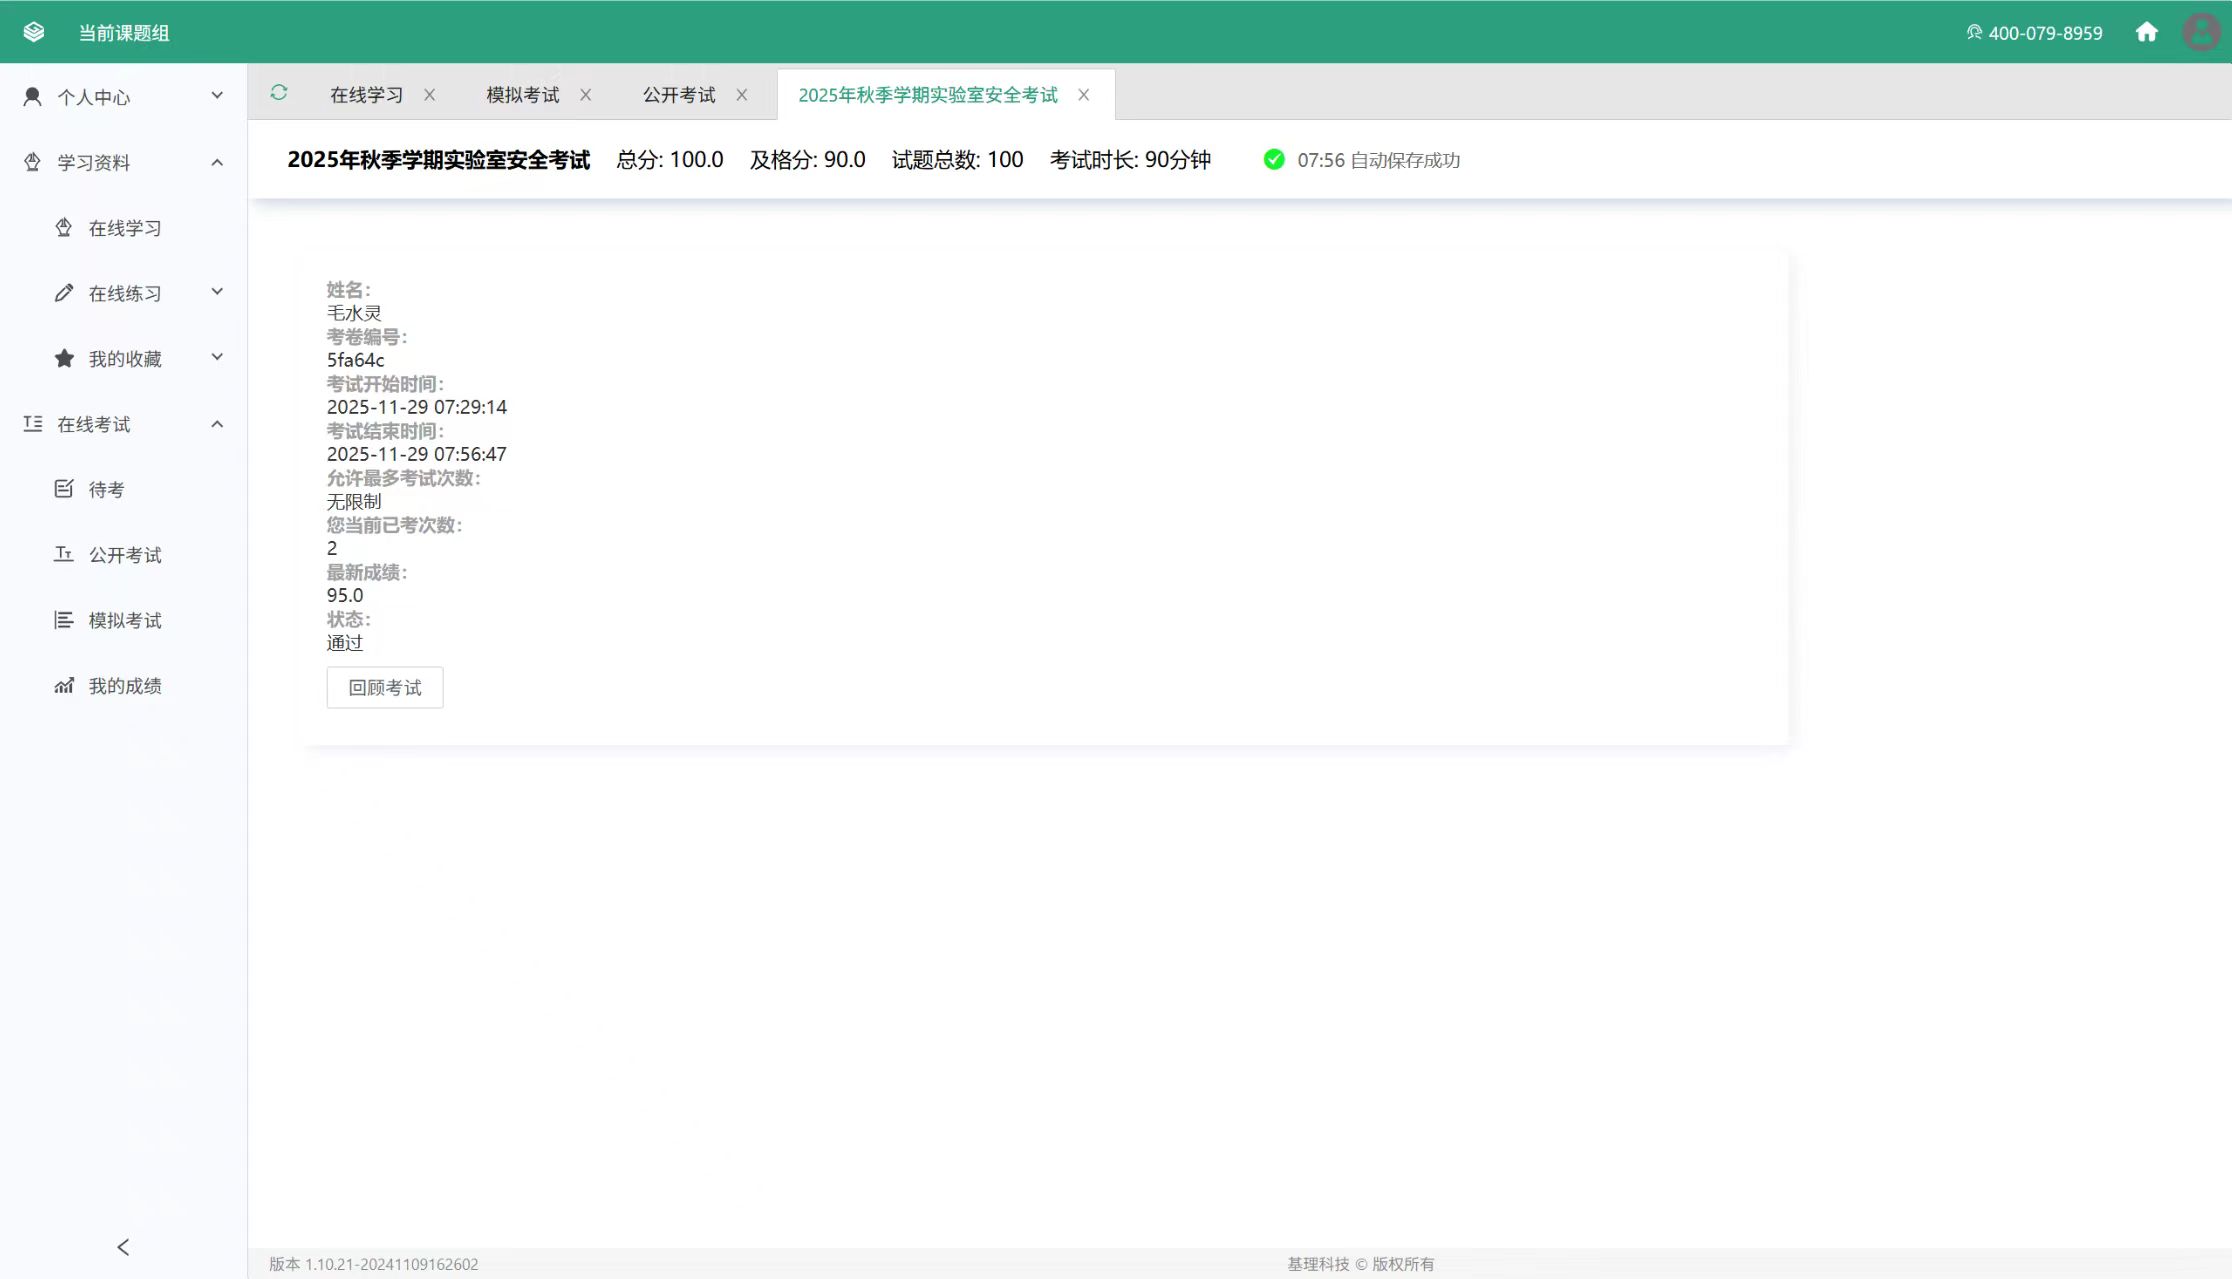Click the 回顾考试 button
Image resolution: width=2232 pixels, height=1279 pixels.
385,687
